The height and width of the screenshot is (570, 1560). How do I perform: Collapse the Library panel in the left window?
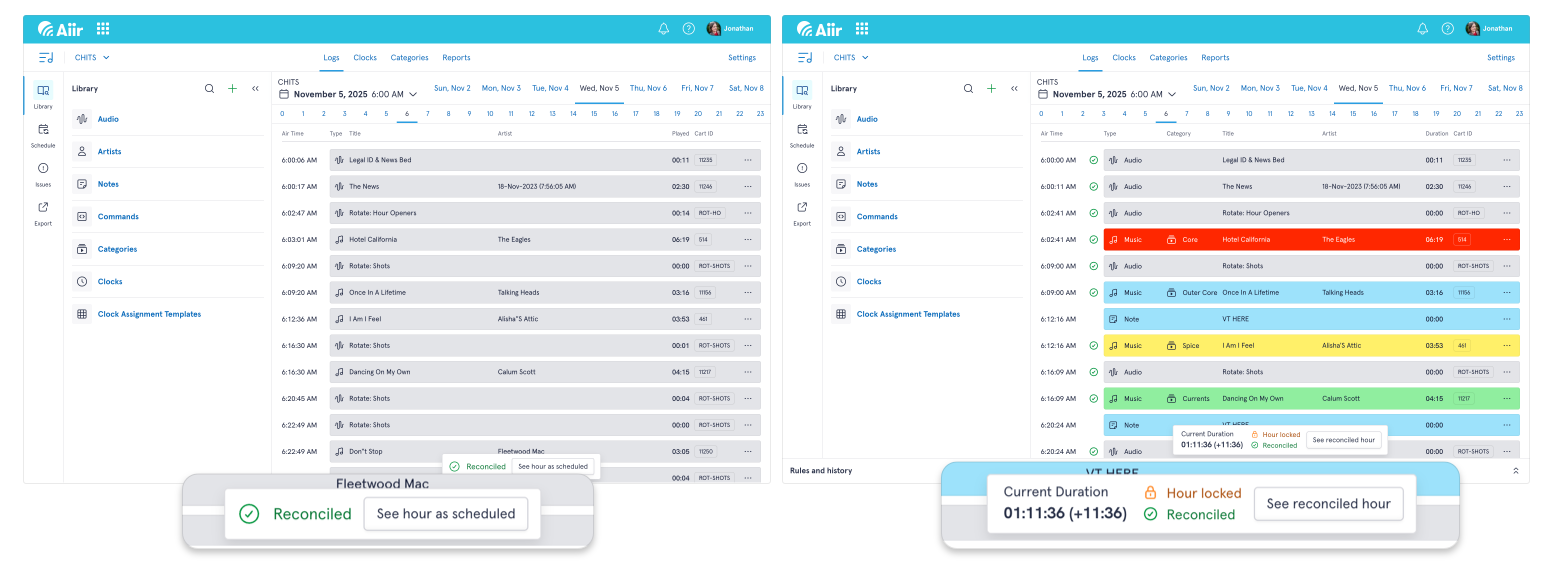pos(255,89)
